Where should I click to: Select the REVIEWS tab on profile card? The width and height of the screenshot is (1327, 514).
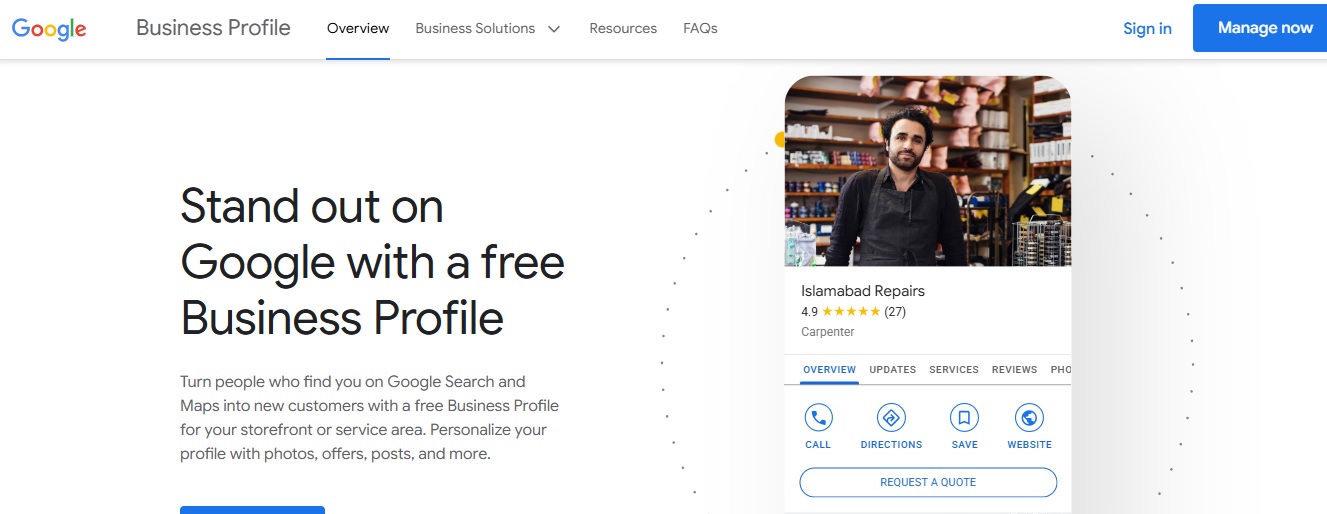point(1014,369)
